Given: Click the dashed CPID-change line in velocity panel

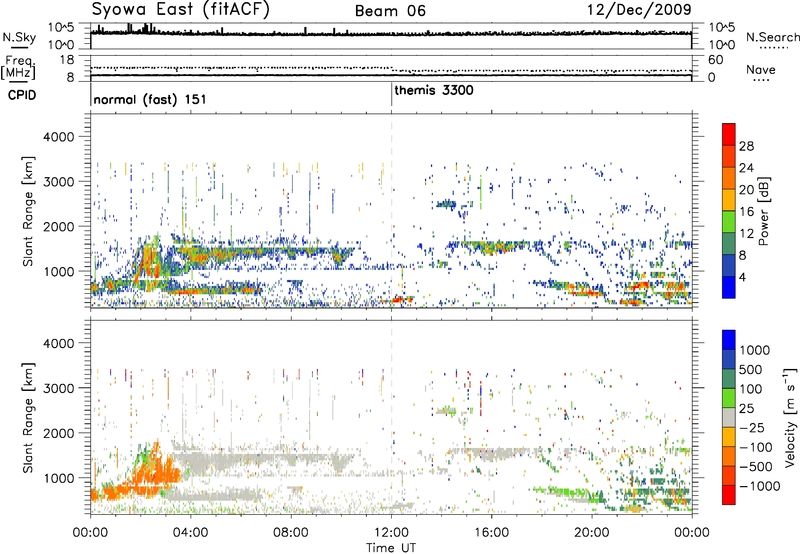Looking at the screenshot, I should pyautogui.click(x=391, y=416).
